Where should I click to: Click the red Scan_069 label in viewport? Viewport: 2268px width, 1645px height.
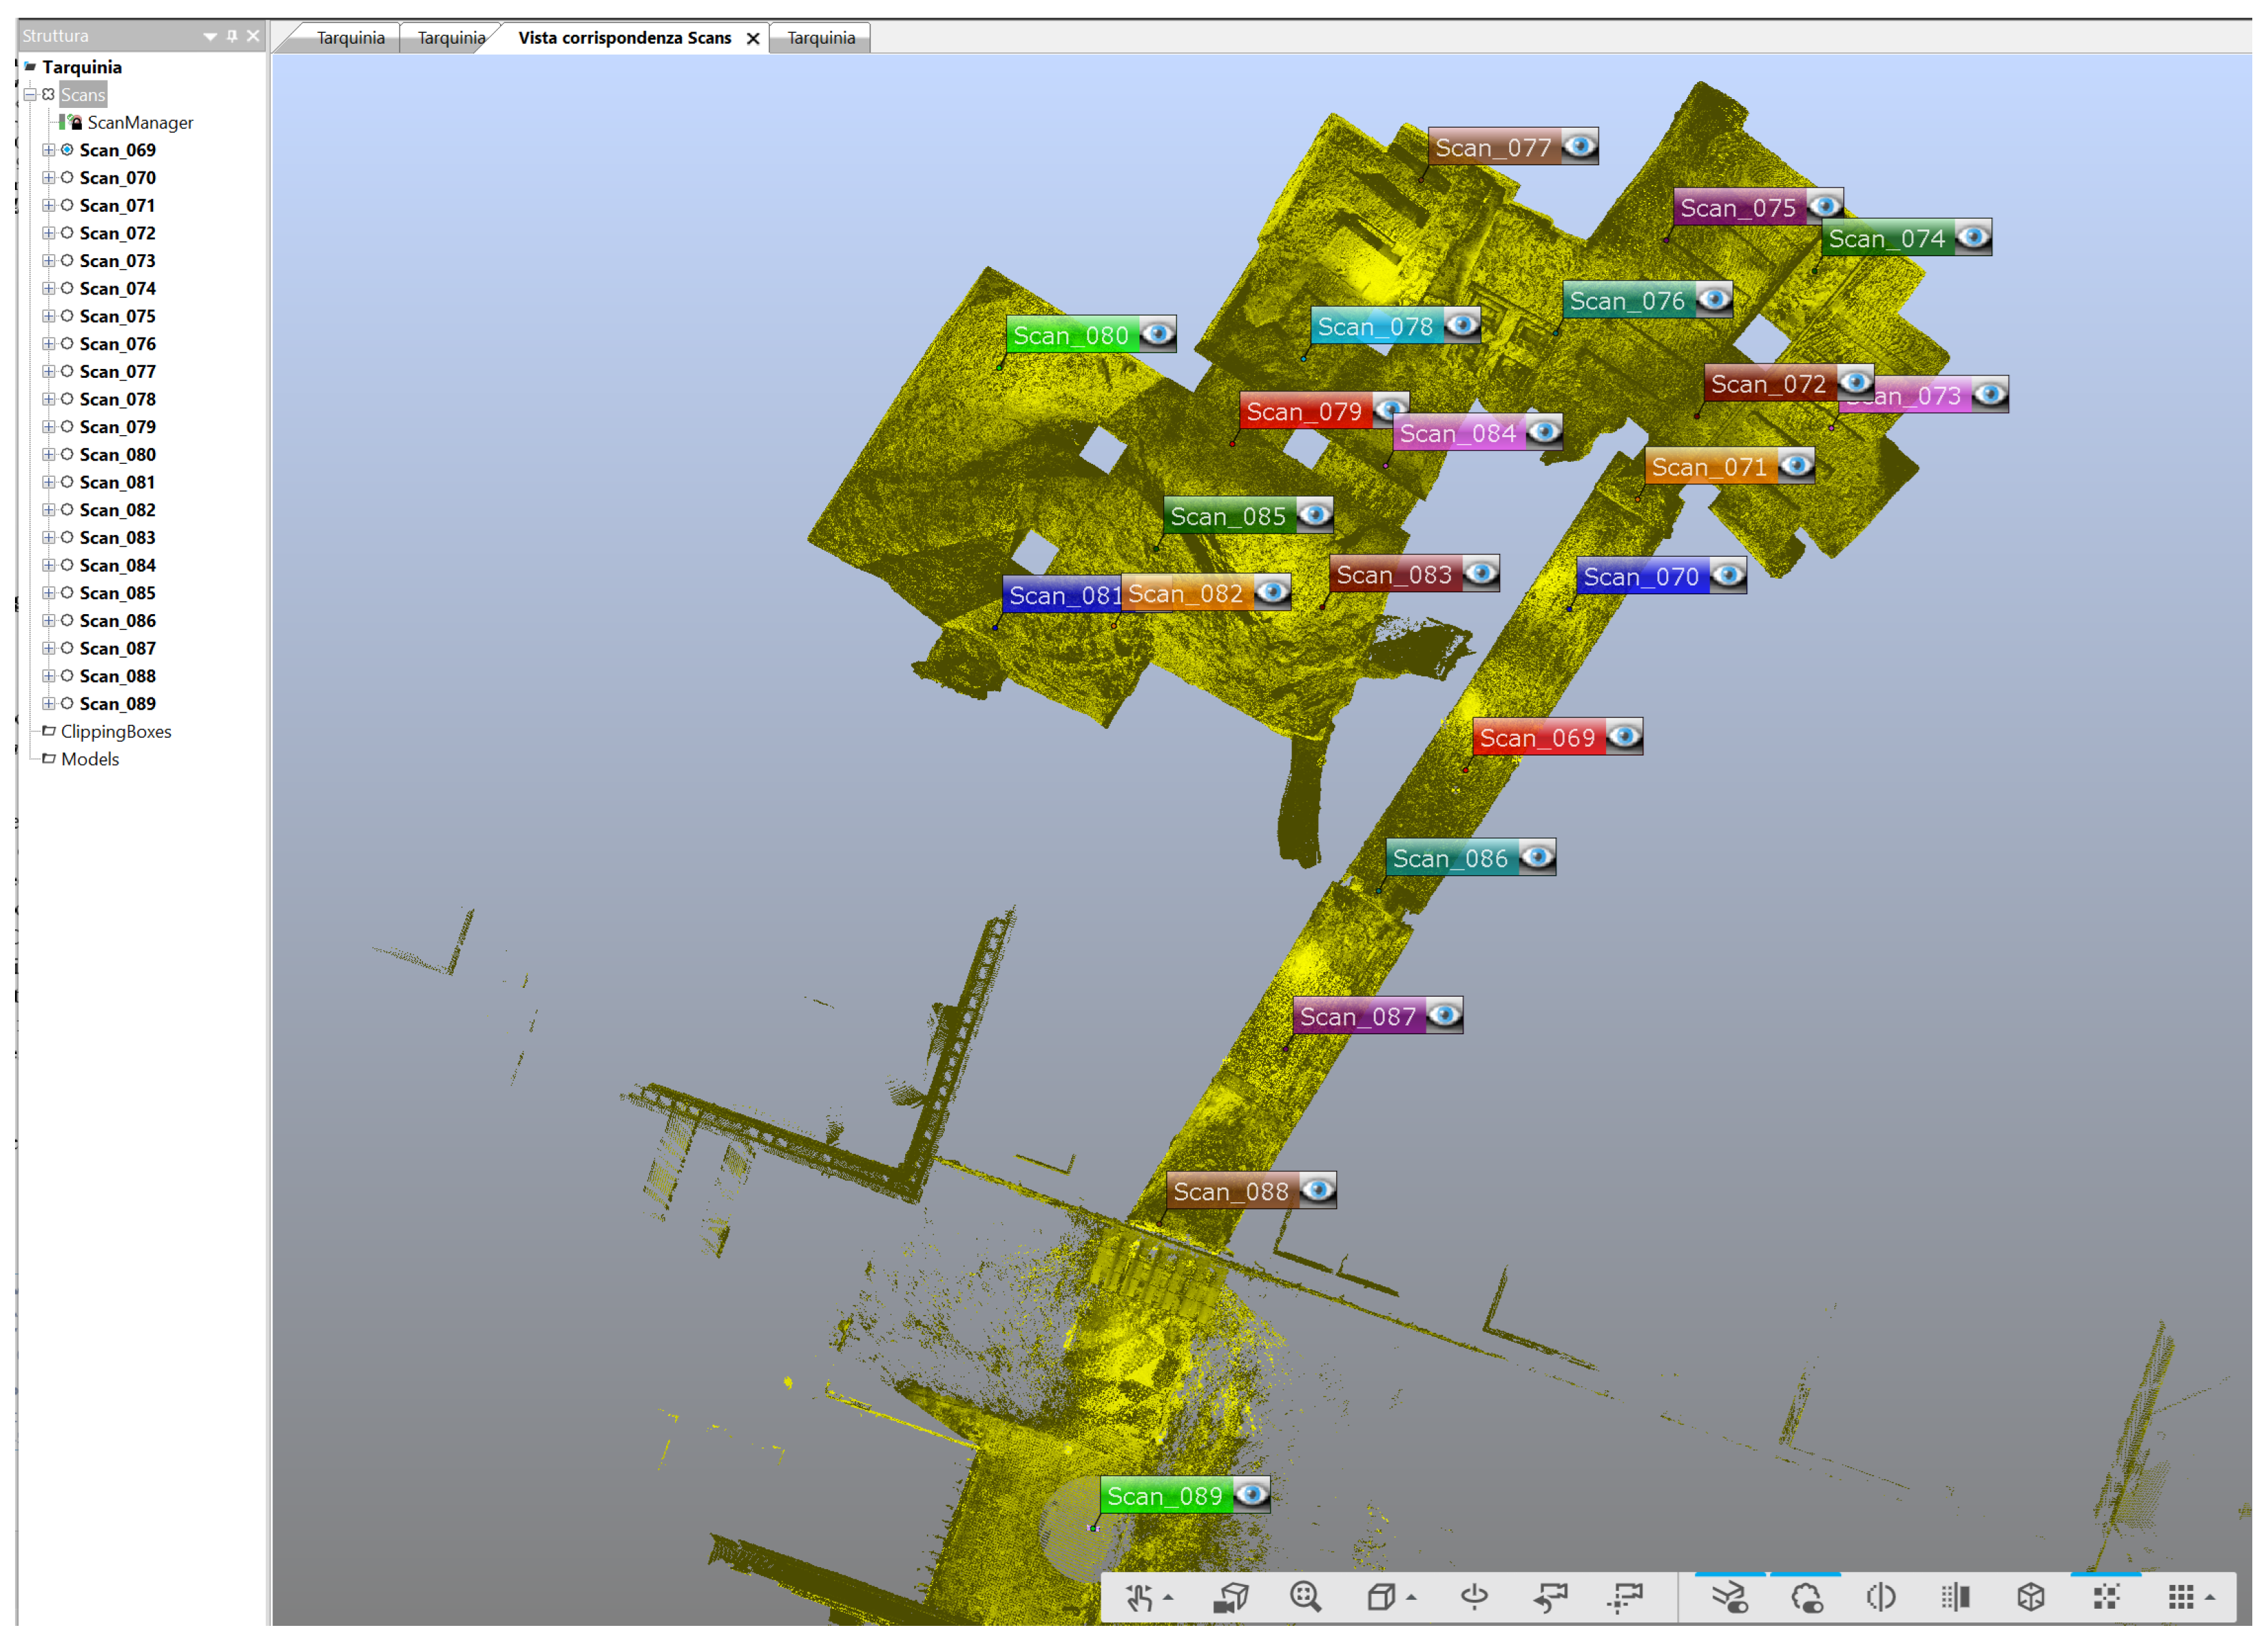[x=1537, y=738]
